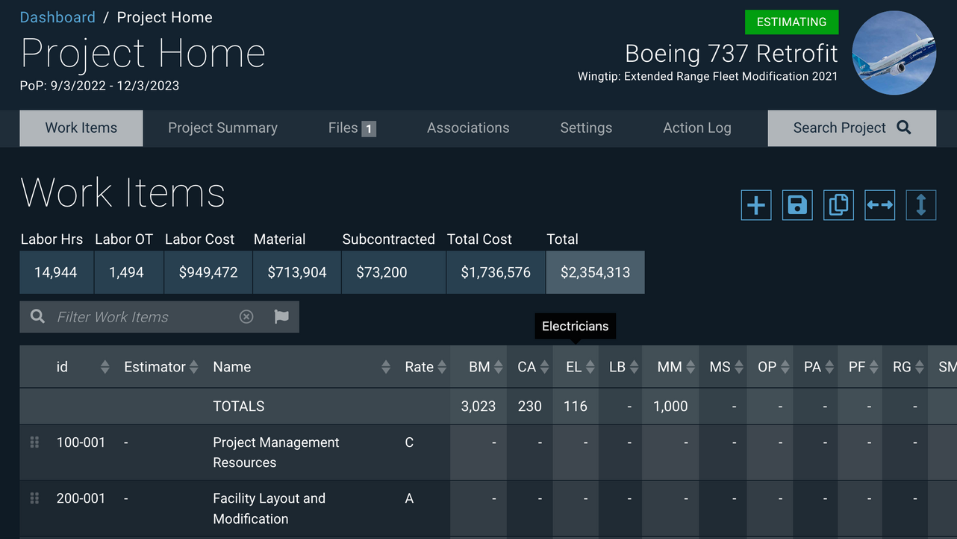
Task: Open the Work Items tab
Action: coord(81,128)
